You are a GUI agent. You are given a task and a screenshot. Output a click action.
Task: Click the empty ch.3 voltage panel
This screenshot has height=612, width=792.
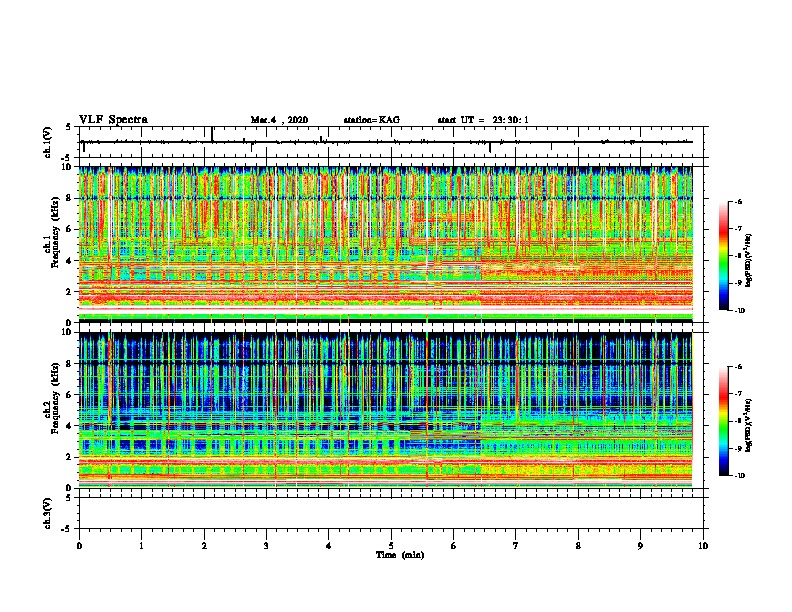(x=391, y=513)
